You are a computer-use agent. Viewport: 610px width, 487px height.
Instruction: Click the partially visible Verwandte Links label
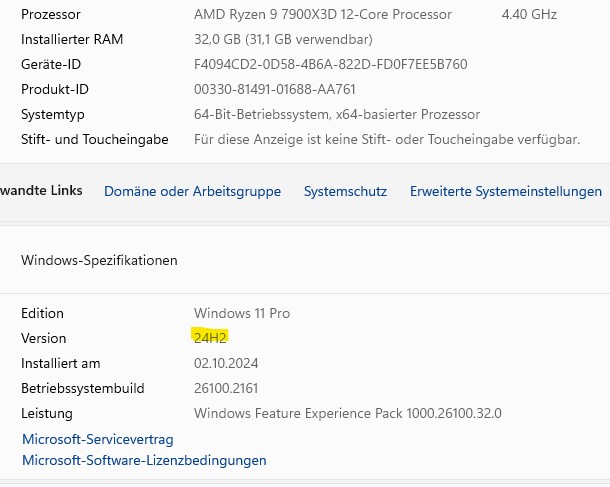(42, 191)
